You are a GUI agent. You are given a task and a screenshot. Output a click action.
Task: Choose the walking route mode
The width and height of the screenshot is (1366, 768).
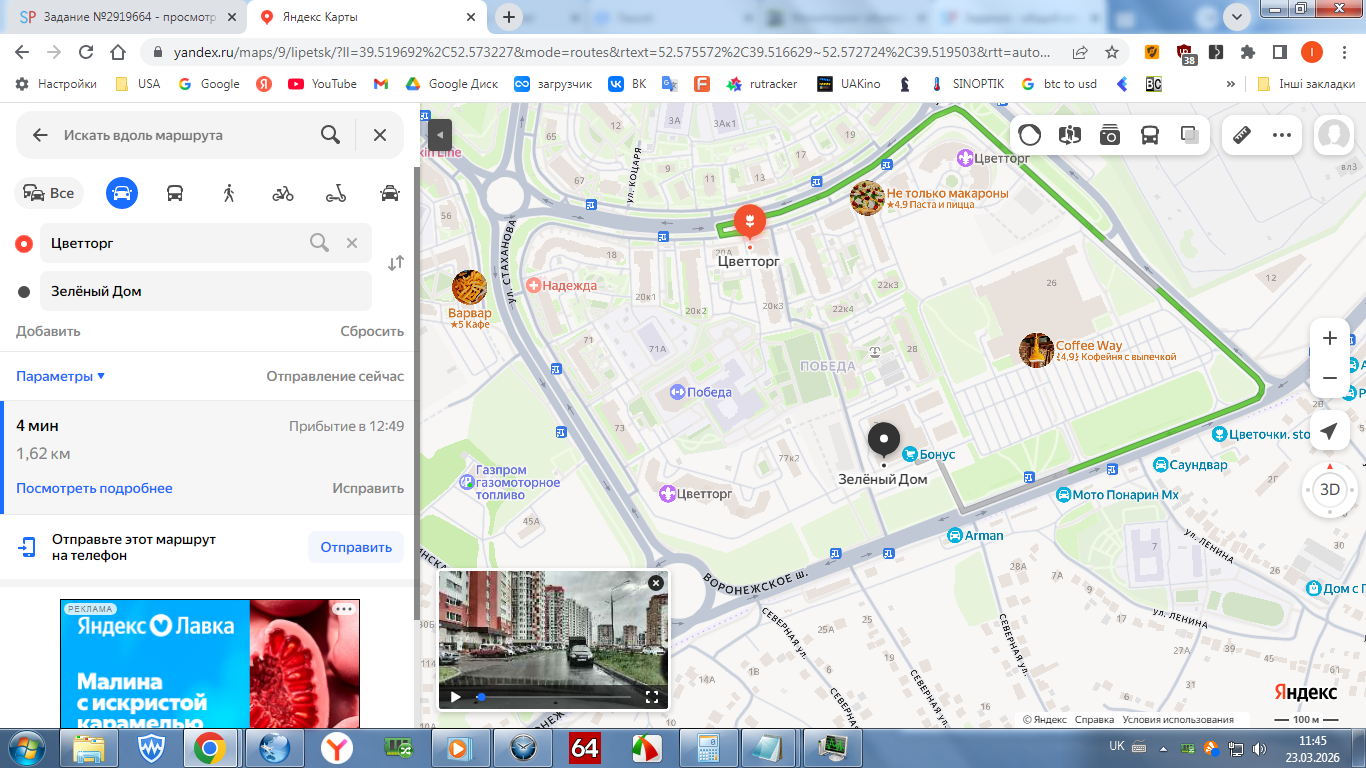tap(229, 193)
